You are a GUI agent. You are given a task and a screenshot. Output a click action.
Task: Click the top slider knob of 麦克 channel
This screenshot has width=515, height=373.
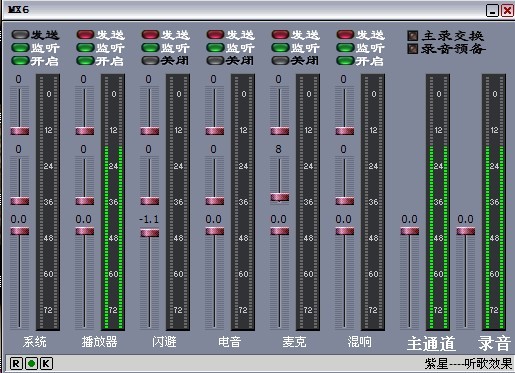(x=280, y=131)
